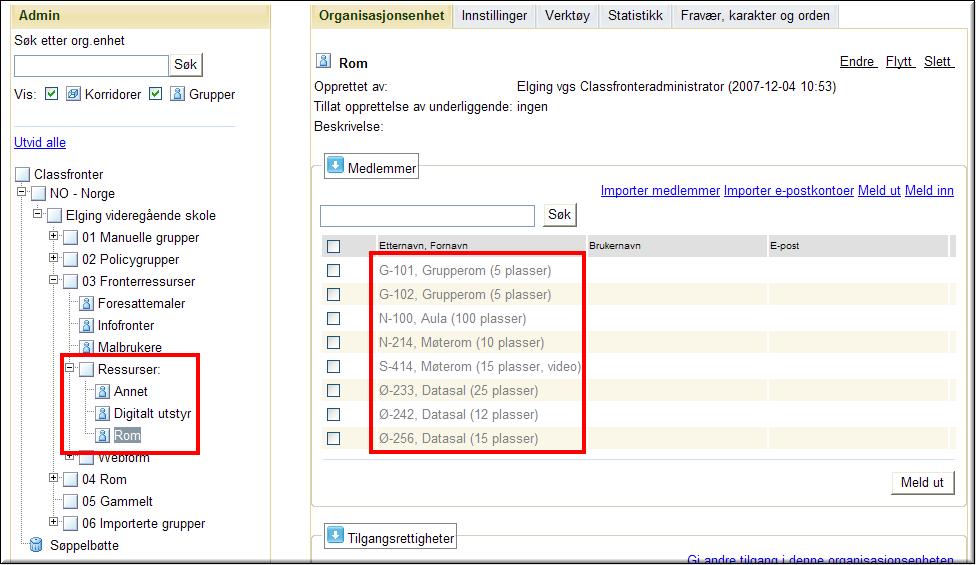Click the Utvid alle link
This screenshot has height=565, width=976.
(40, 142)
